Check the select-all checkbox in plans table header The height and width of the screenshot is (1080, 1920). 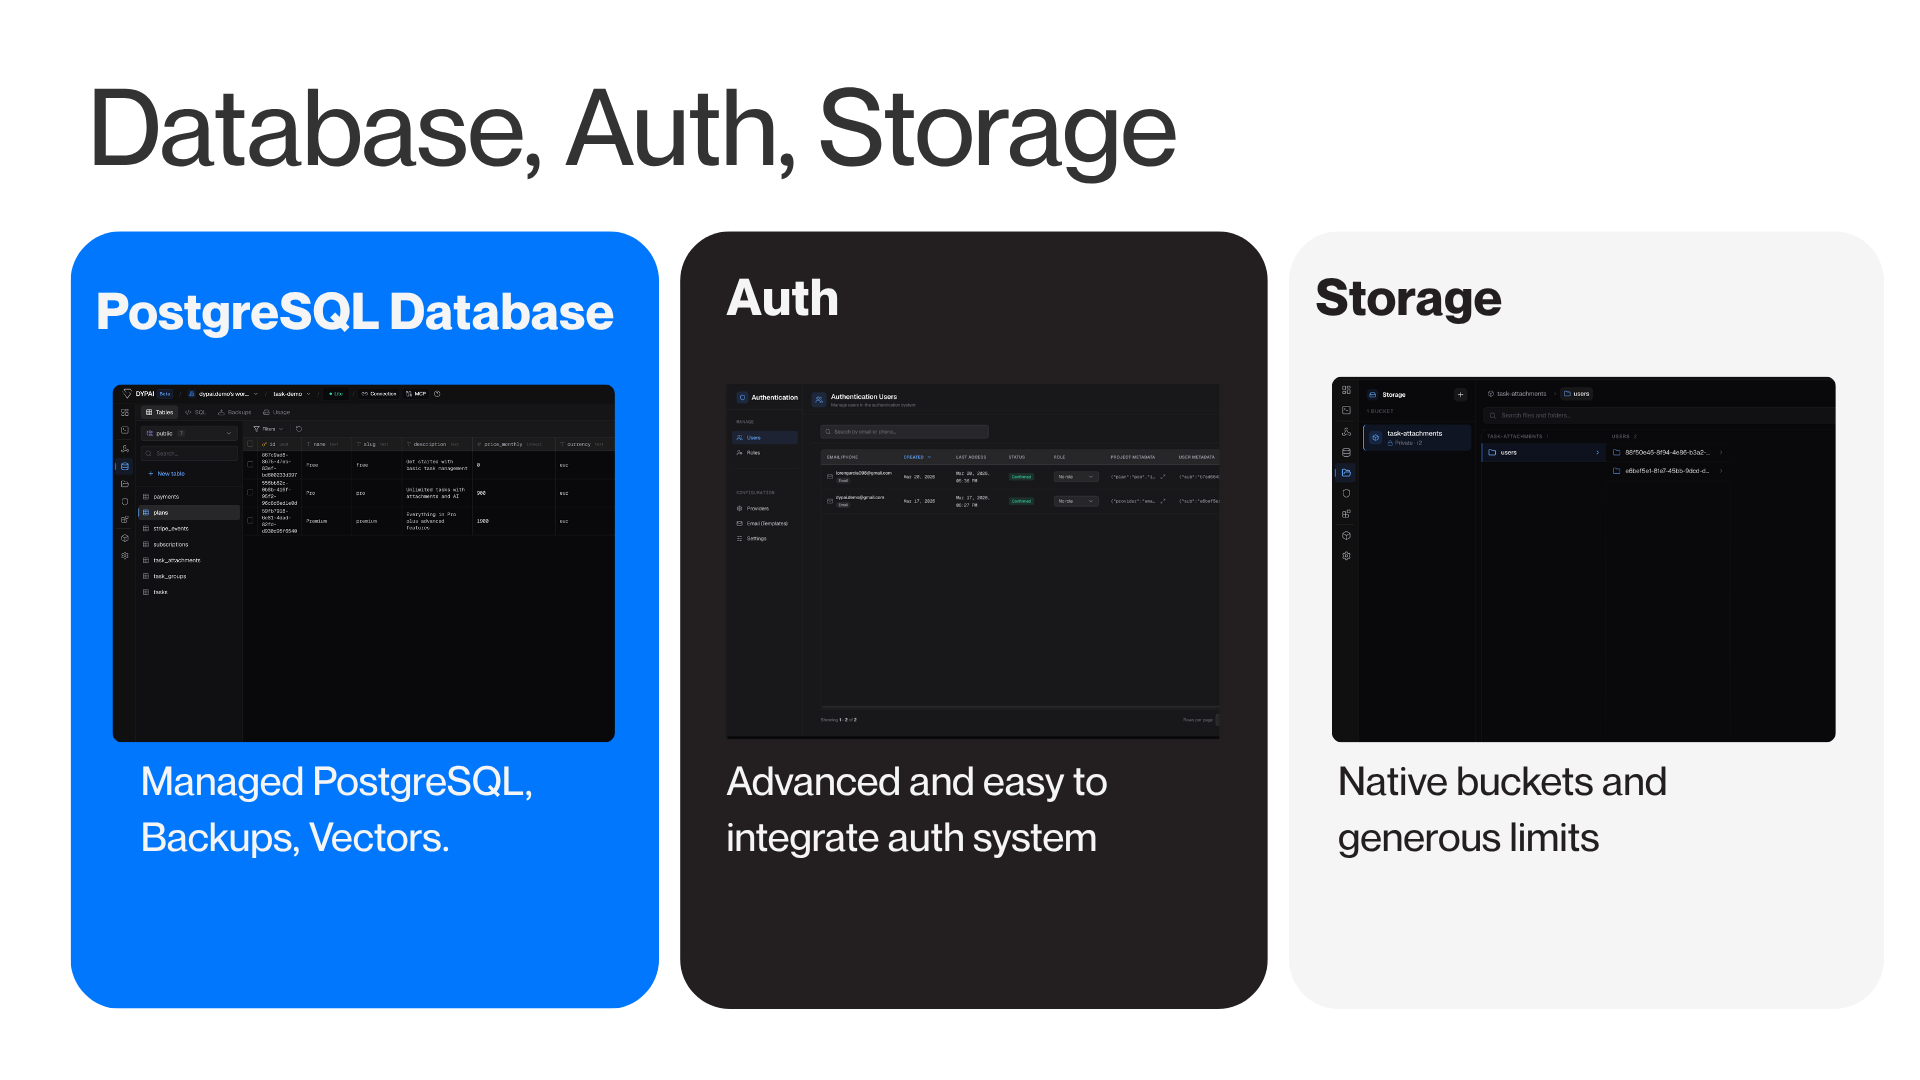250,444
